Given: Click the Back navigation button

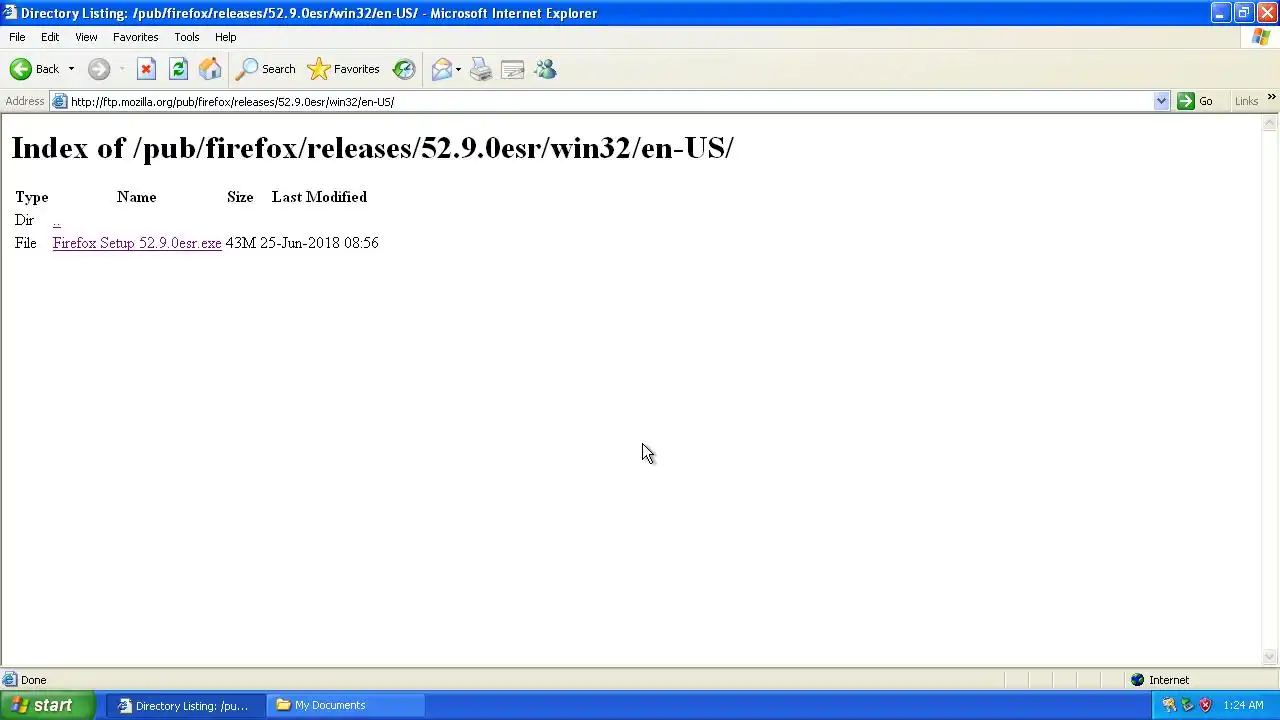Looking at the screenshot, I should [34, 69].
